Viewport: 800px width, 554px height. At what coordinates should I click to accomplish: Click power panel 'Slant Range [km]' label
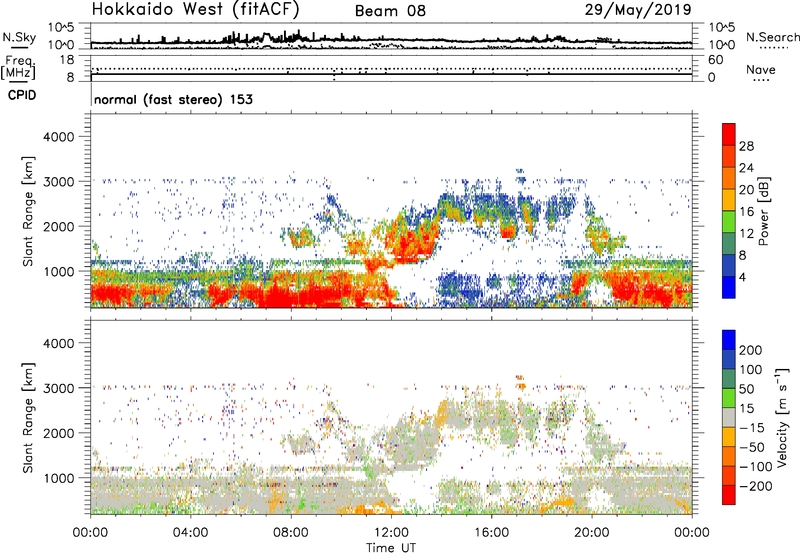(28, 211)
